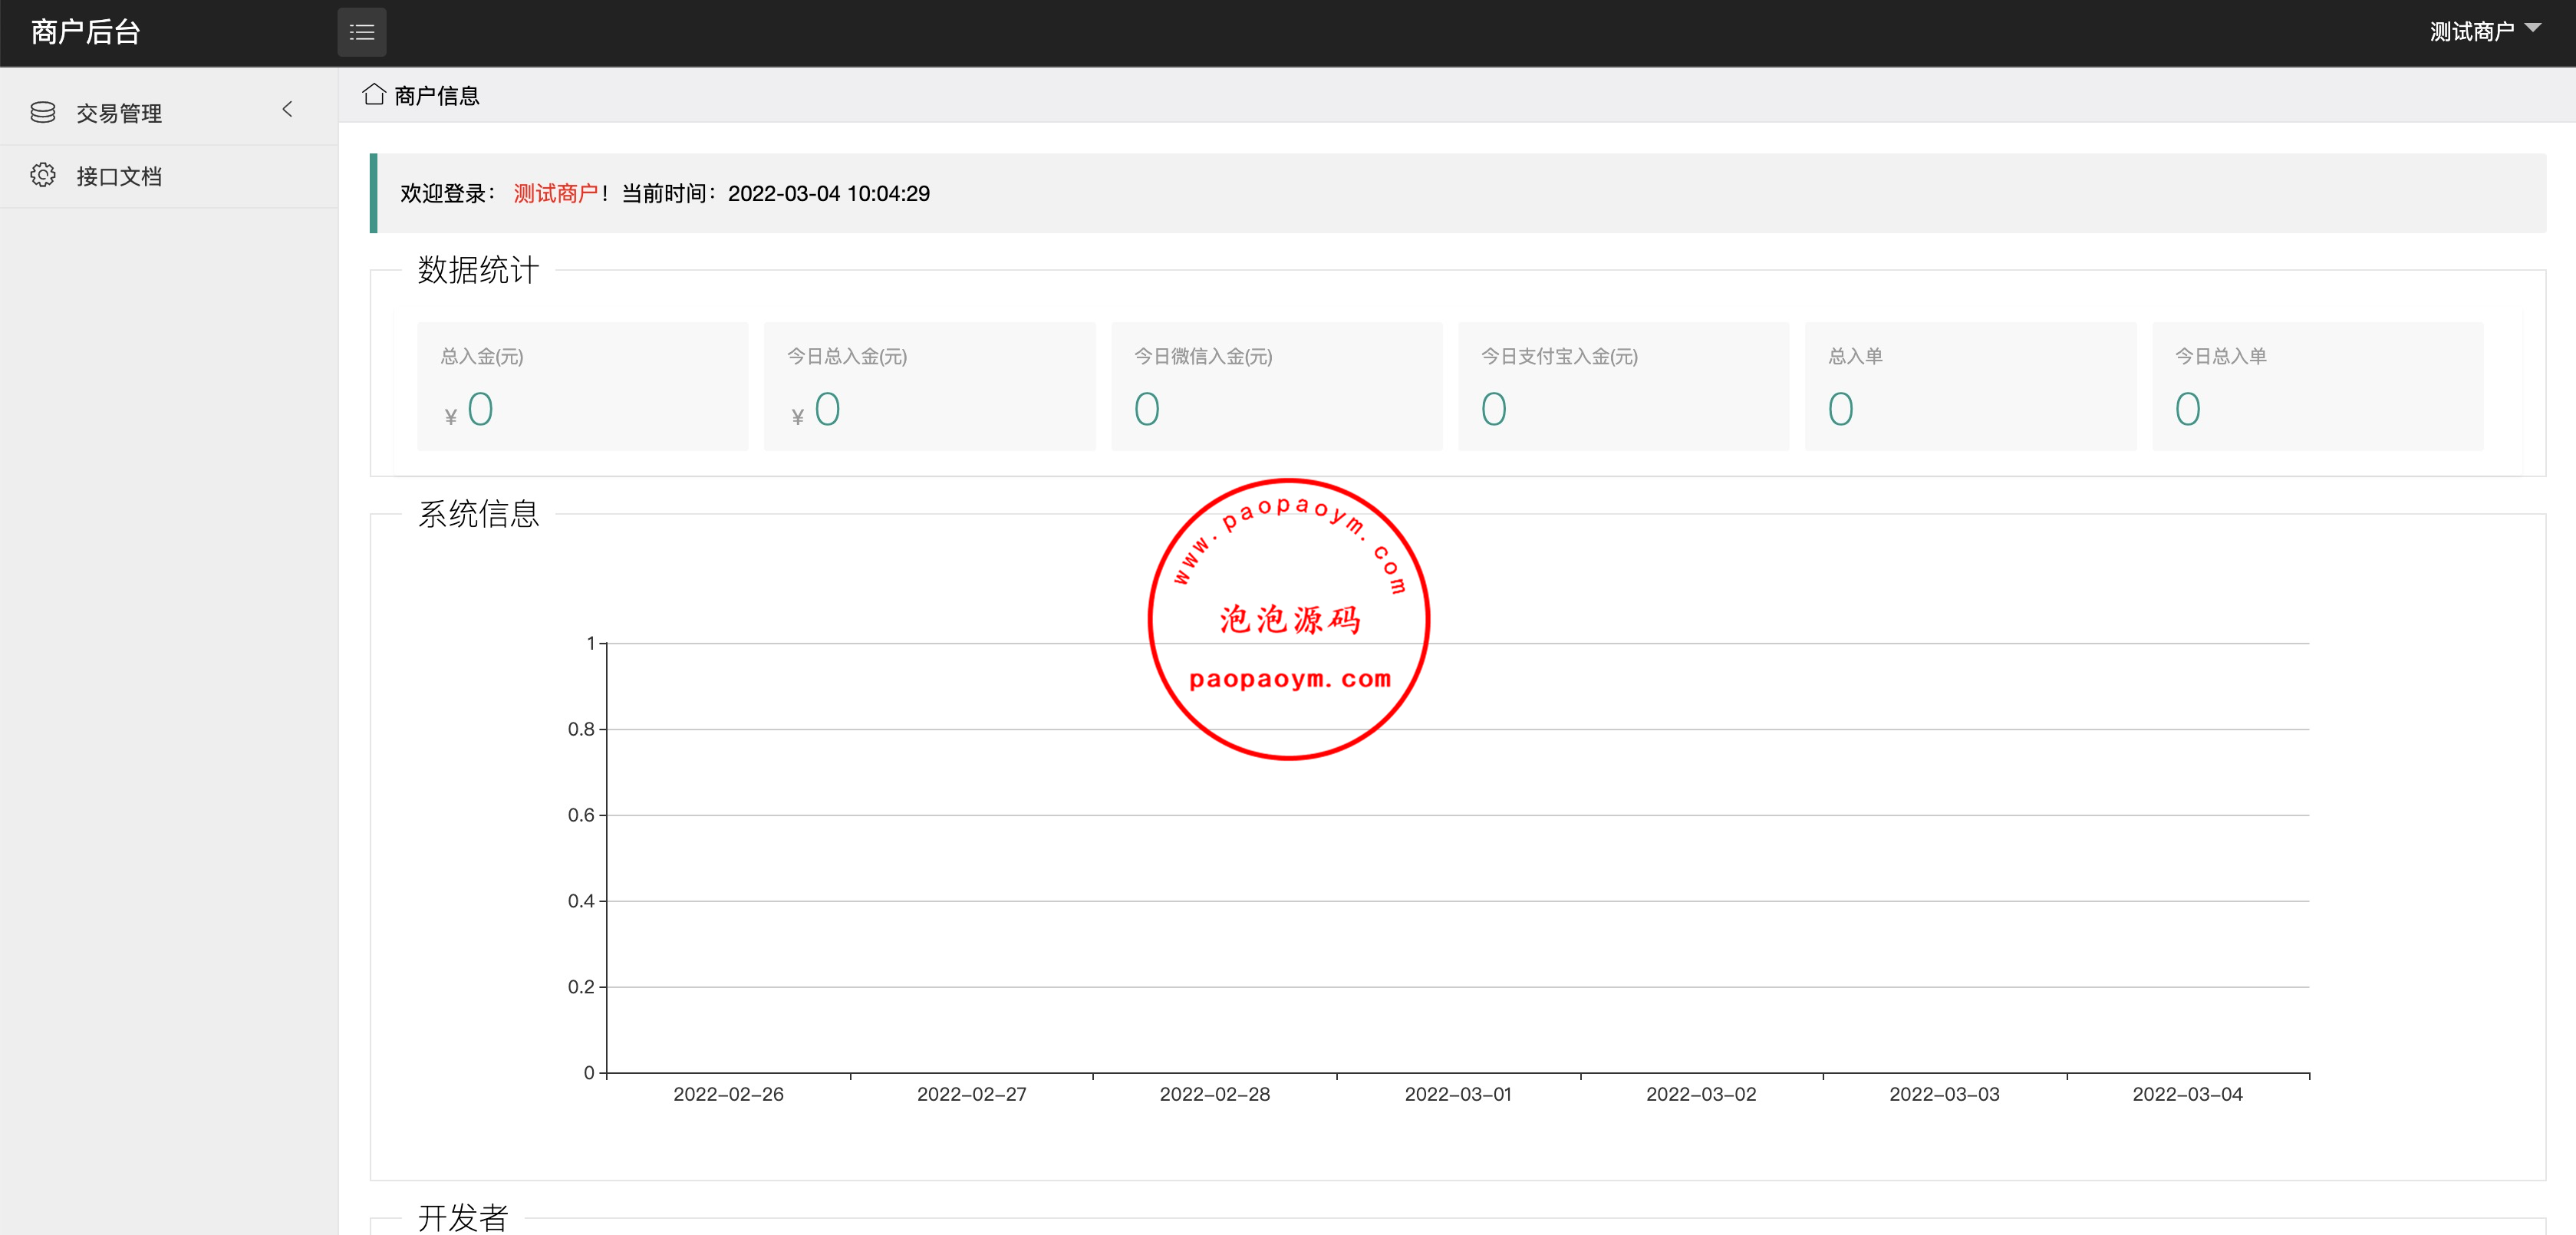
Task: Click the 2022-02-26 label on chart axis
Action: (x=728, y=1094)
